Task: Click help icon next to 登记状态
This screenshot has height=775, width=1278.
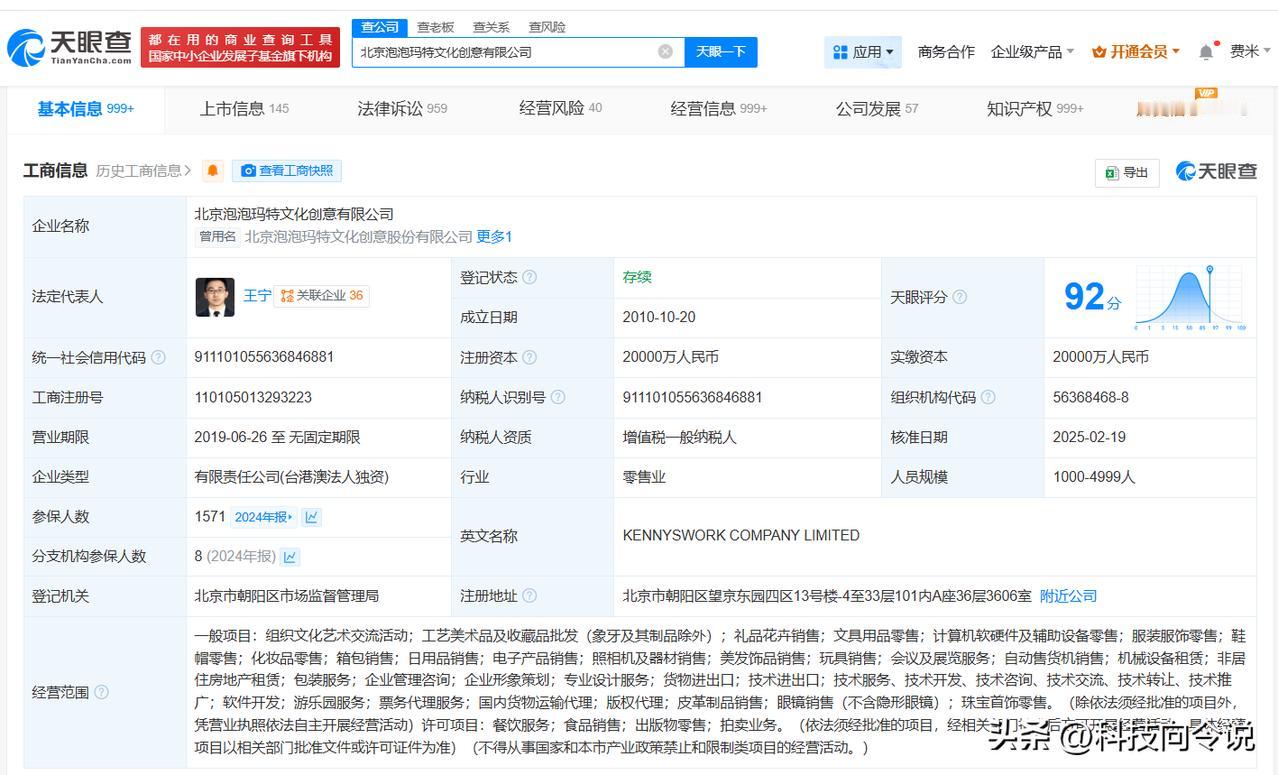Action: point(529,277)
